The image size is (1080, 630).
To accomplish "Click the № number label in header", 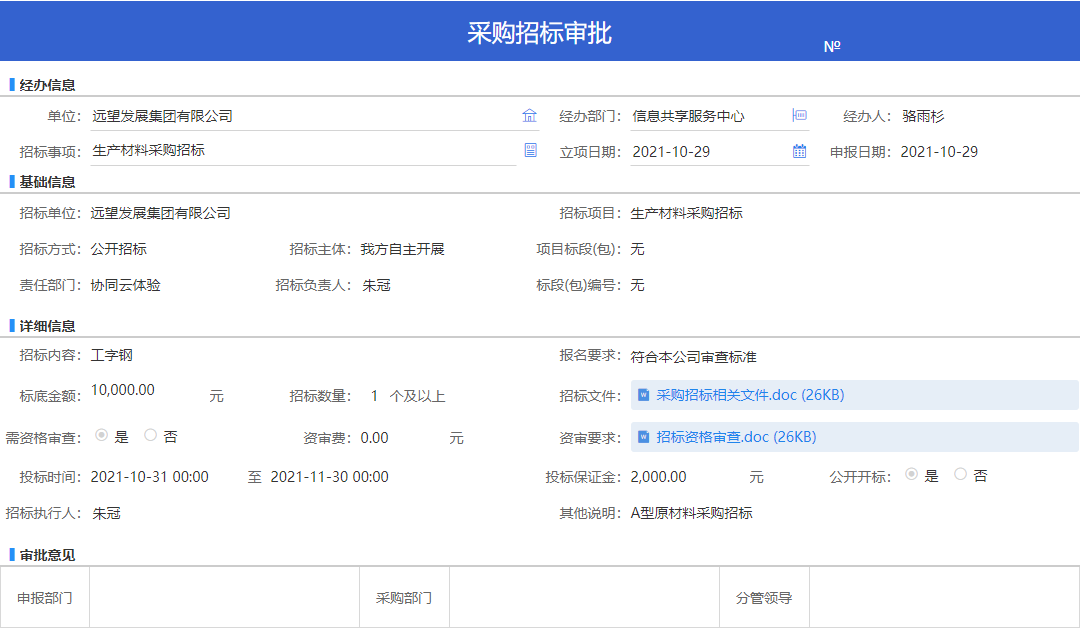I will [832, 46].
